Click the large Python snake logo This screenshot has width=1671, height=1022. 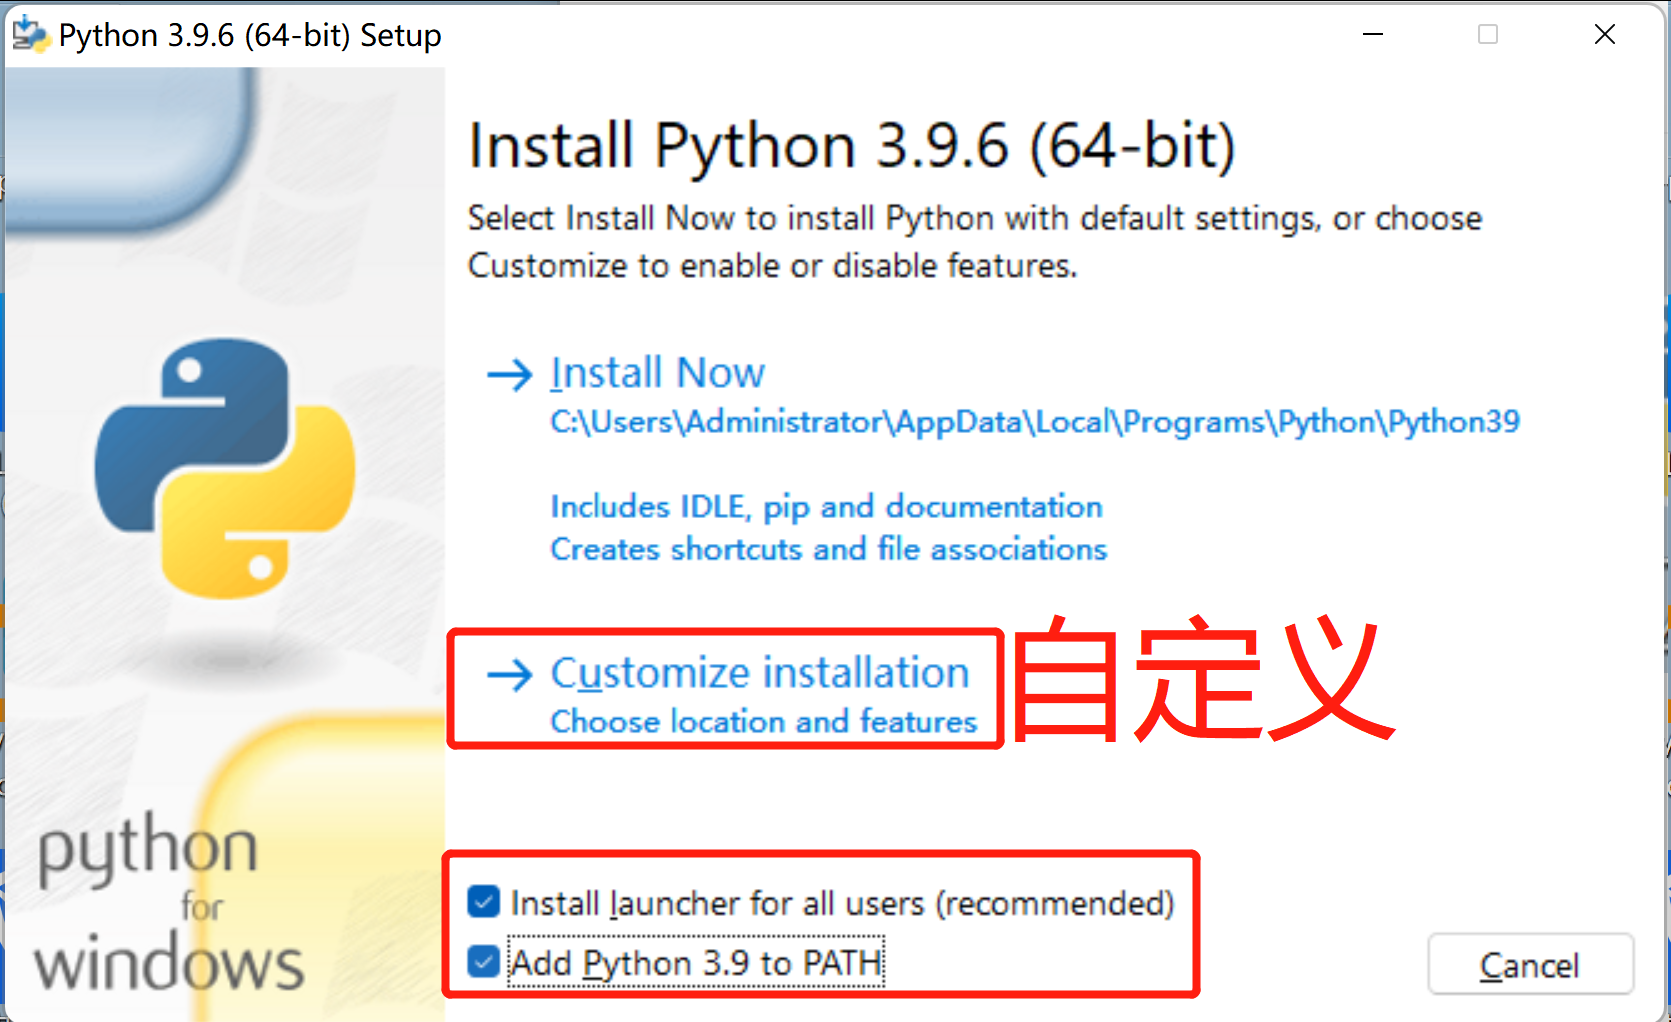pyautogui.click(x=225, y=468)
